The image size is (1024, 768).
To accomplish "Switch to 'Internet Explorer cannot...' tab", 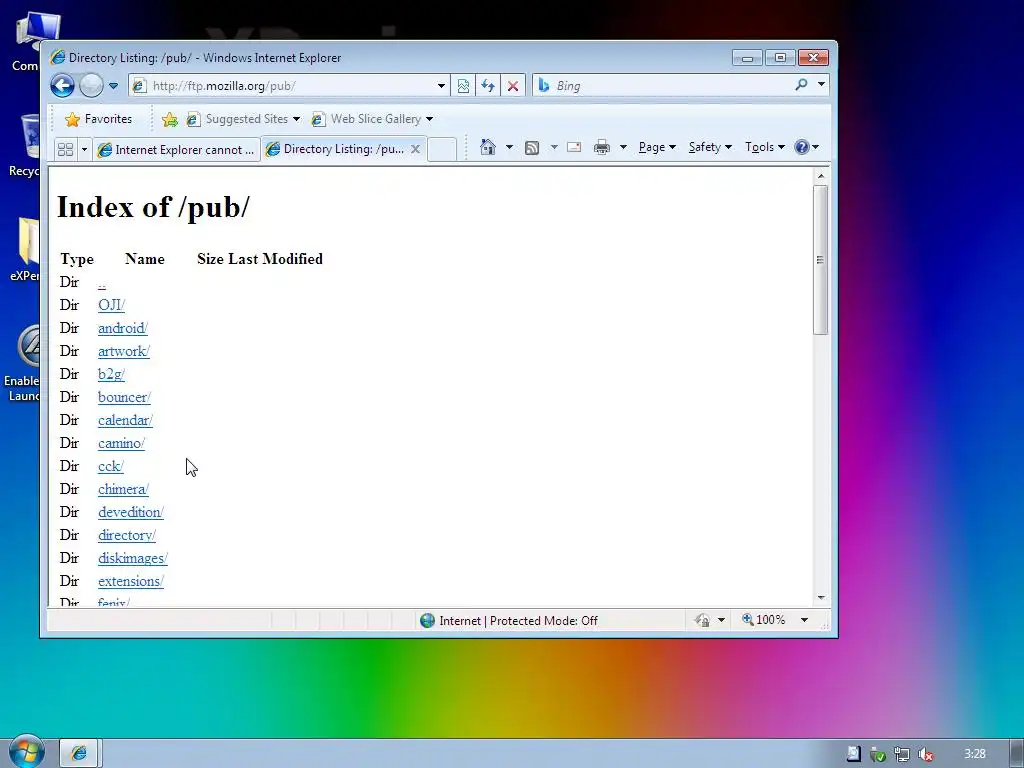I will 176,150.
